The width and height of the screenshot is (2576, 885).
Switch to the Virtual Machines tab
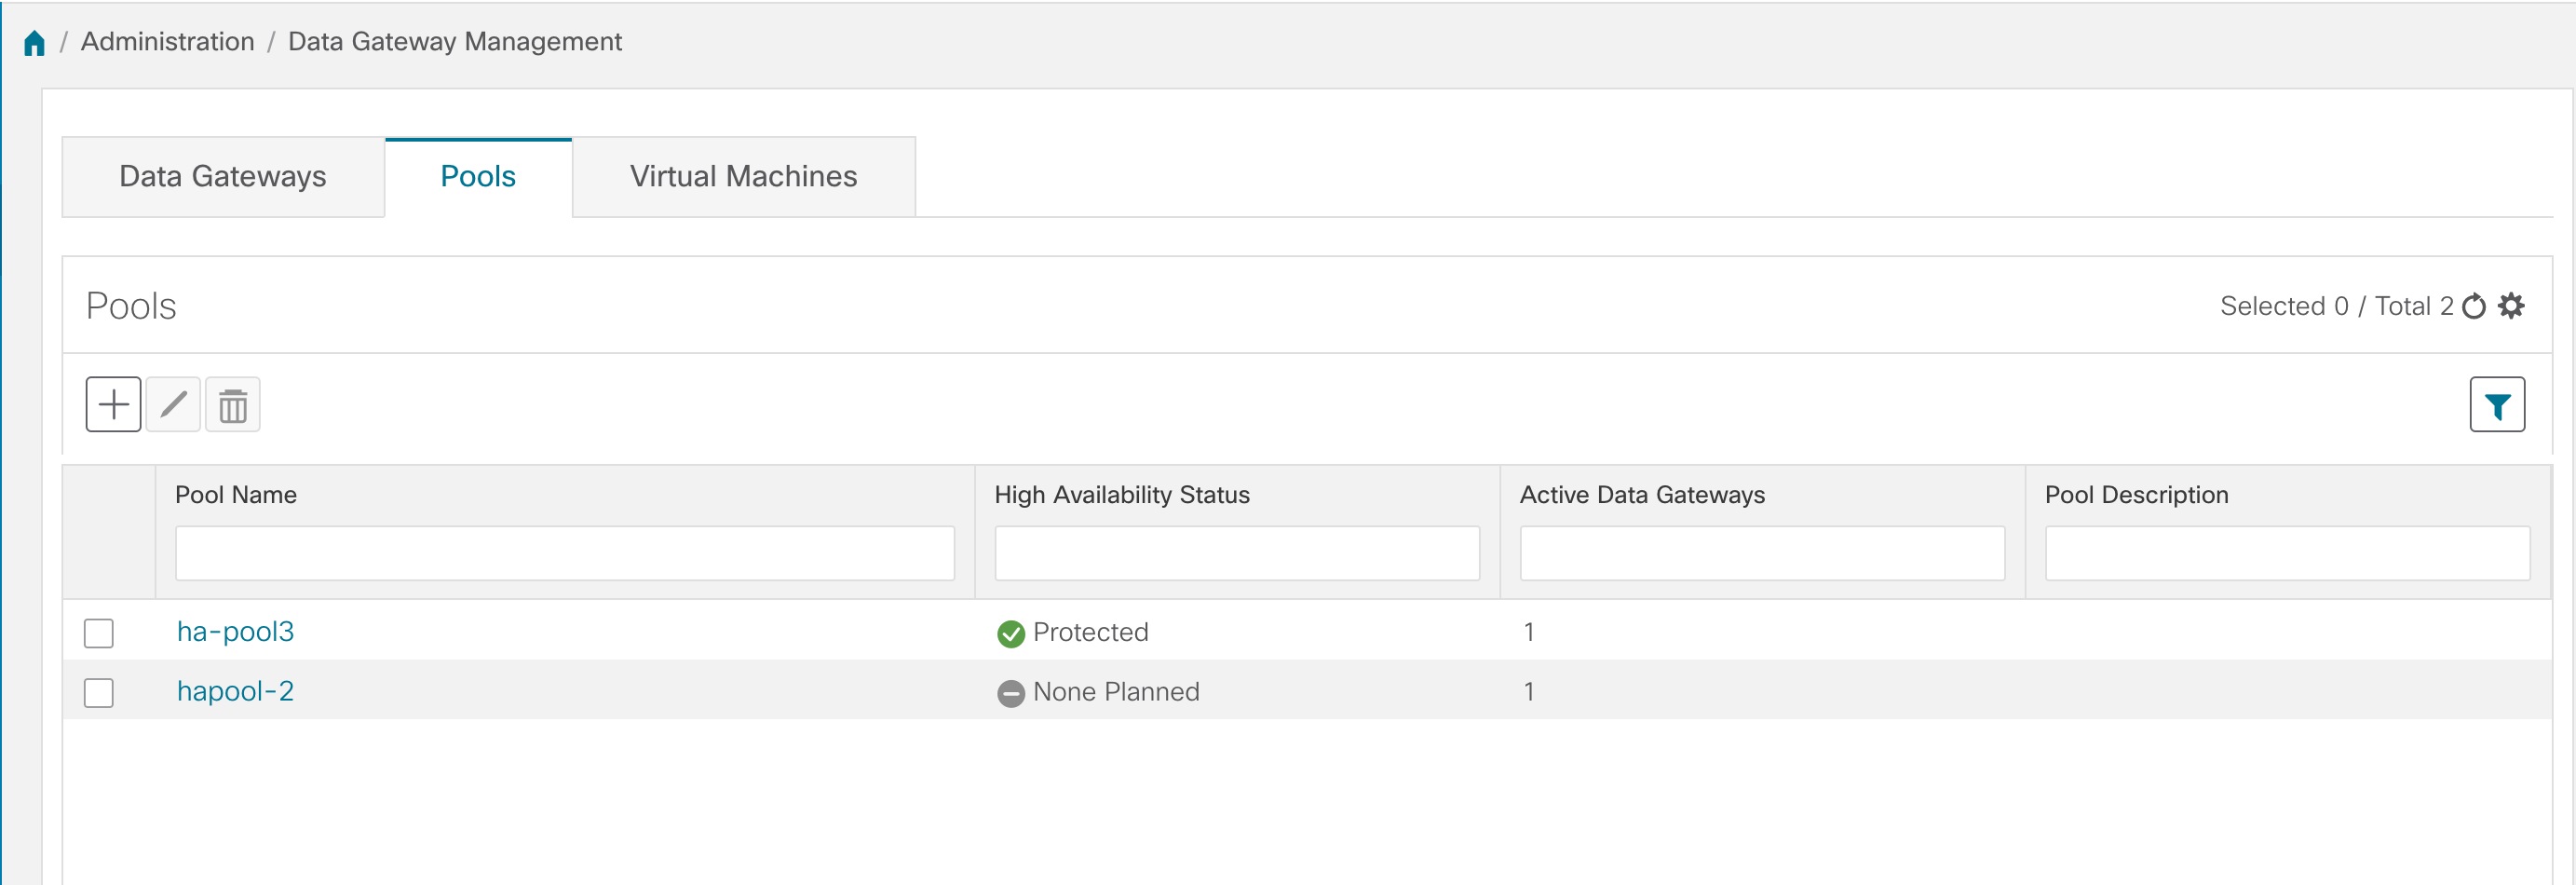coord(743,177)
